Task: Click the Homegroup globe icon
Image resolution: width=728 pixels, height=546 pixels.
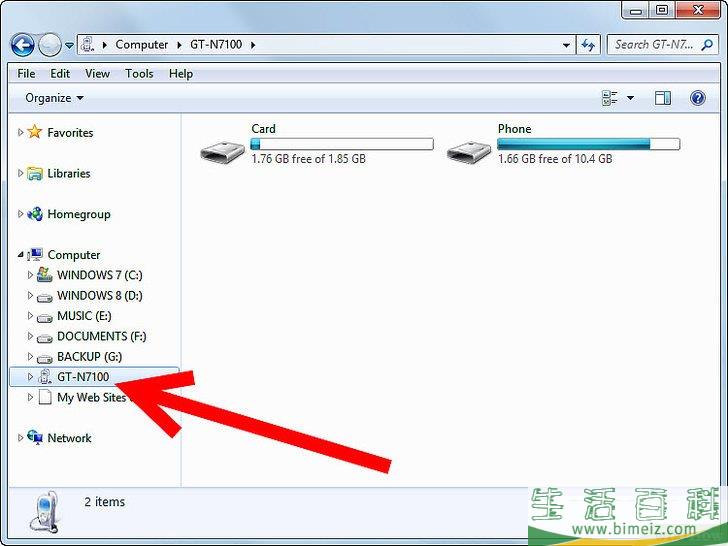Action: 35,214
